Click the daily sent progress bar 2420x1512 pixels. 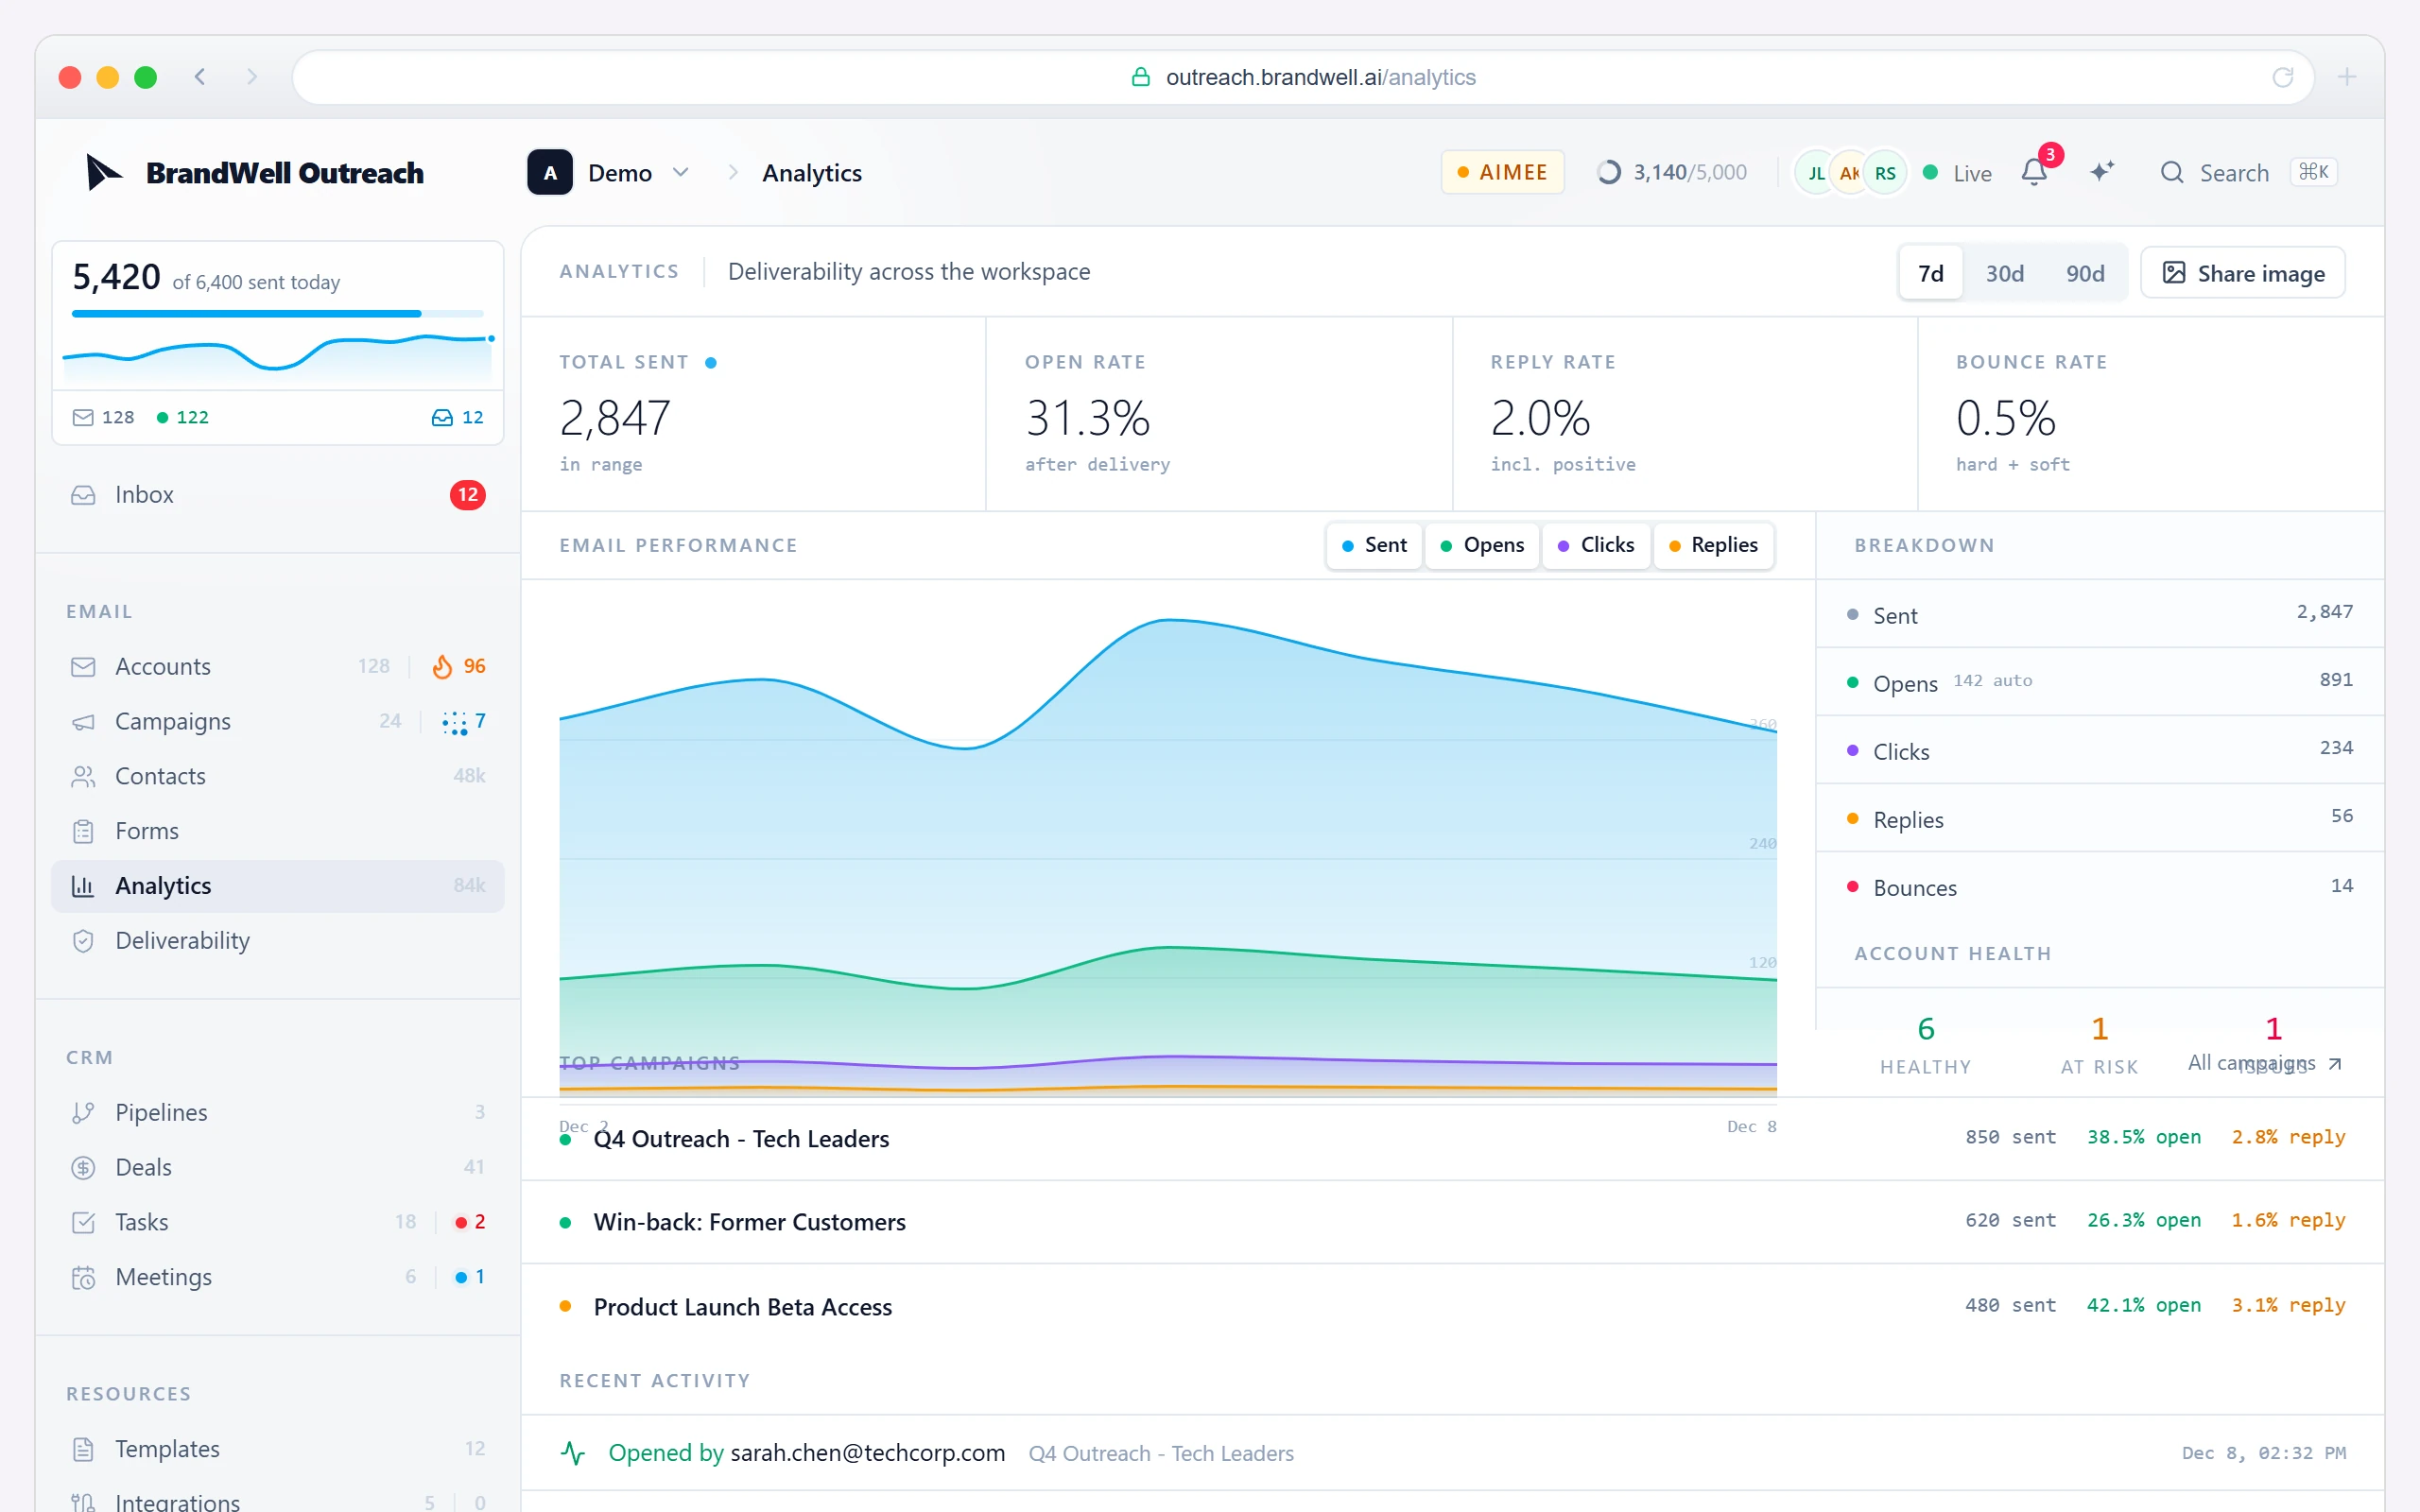tap(278, 314)
